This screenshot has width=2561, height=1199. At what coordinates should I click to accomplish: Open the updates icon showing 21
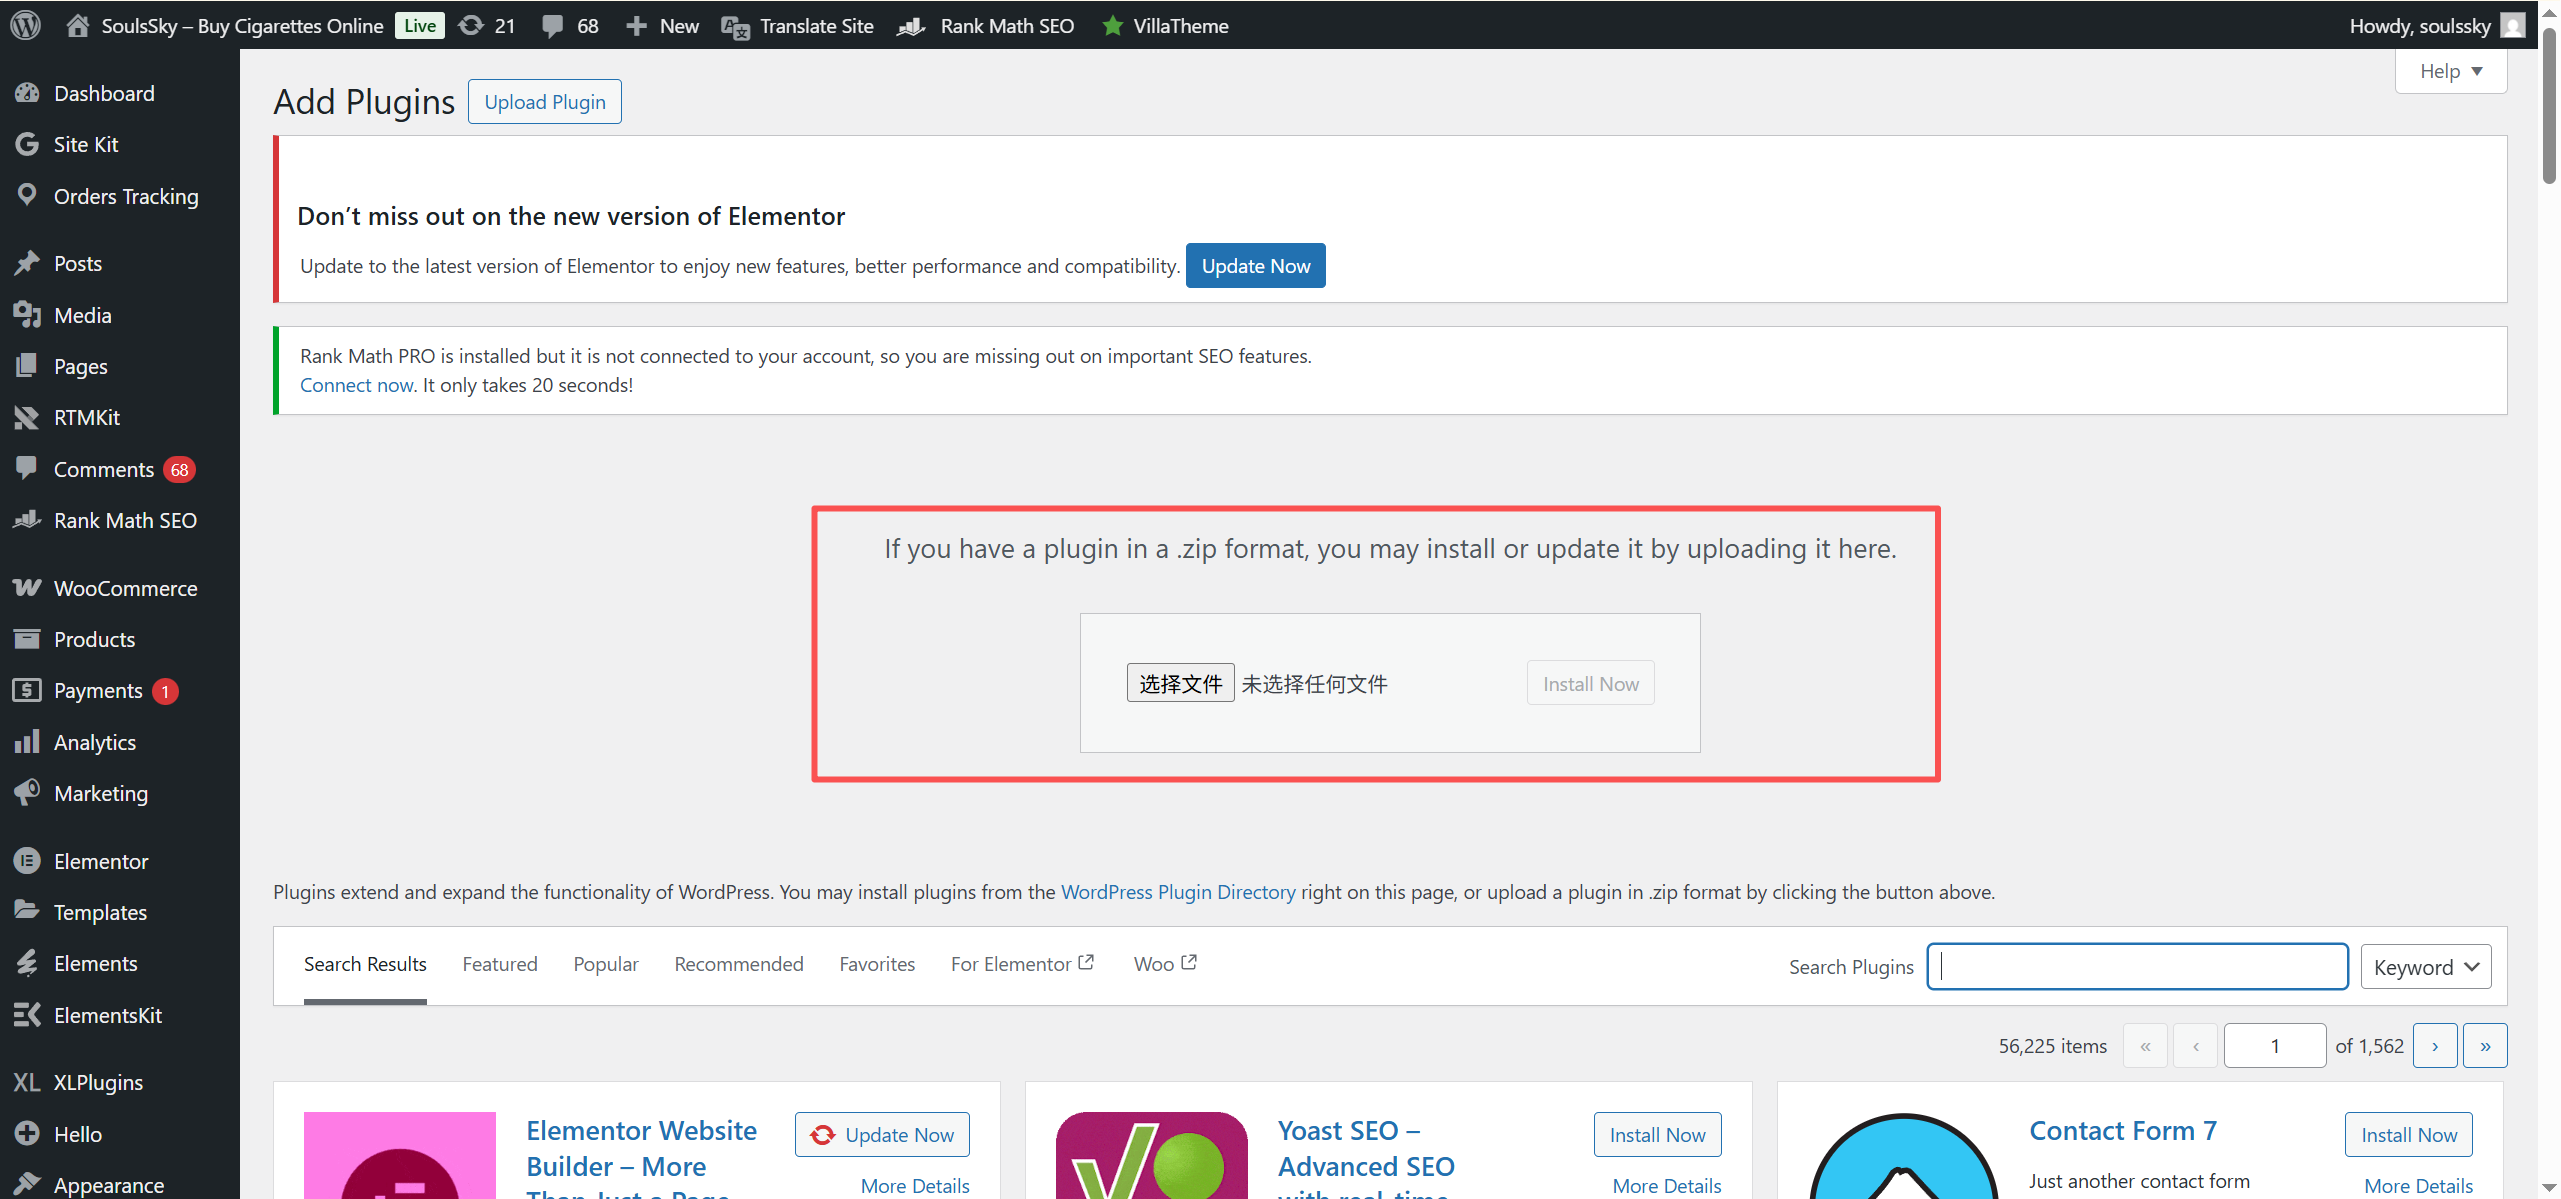471,25
